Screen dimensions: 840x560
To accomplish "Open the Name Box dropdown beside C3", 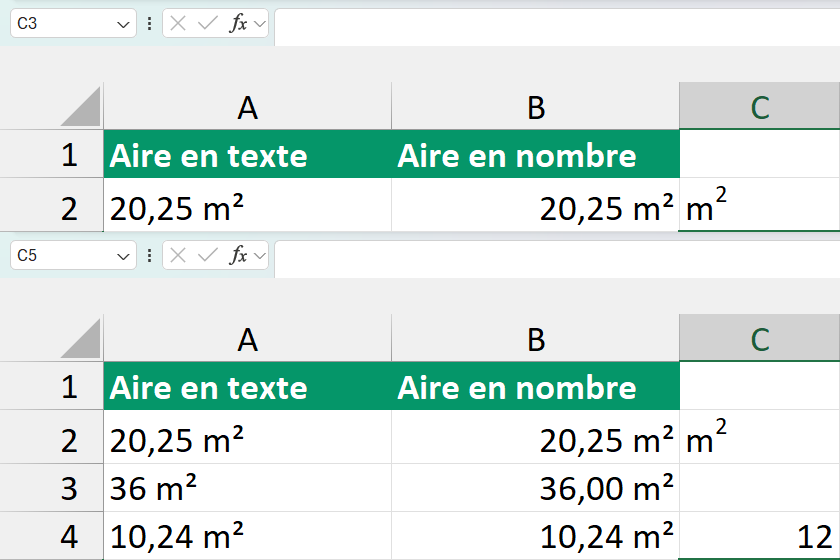I will [x=123, y=24].
